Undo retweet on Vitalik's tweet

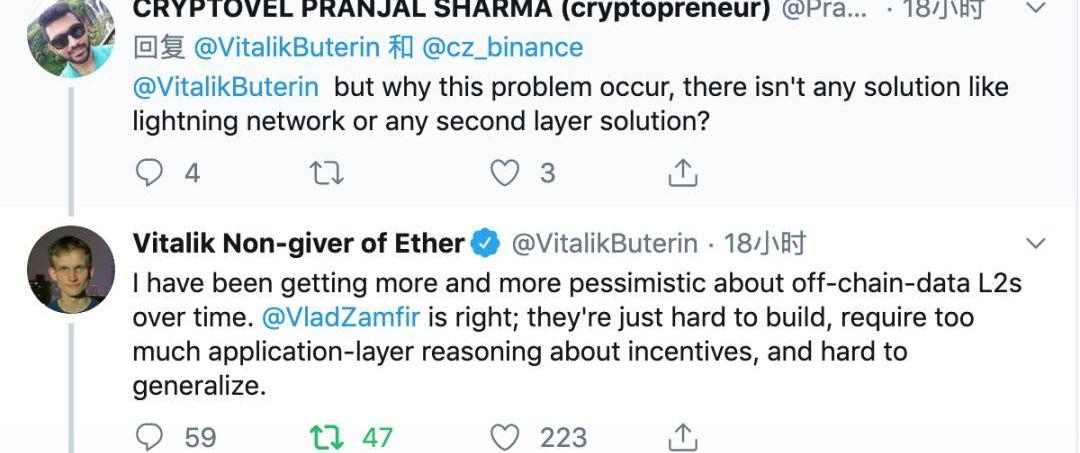coord(327,437)
